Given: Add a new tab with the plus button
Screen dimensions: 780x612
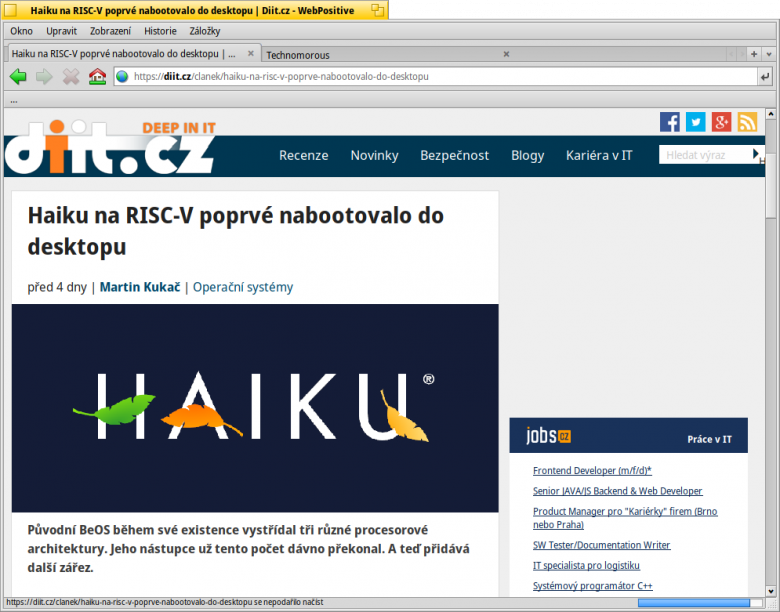Looking at the screenshot, I should (x=754, y=54).
